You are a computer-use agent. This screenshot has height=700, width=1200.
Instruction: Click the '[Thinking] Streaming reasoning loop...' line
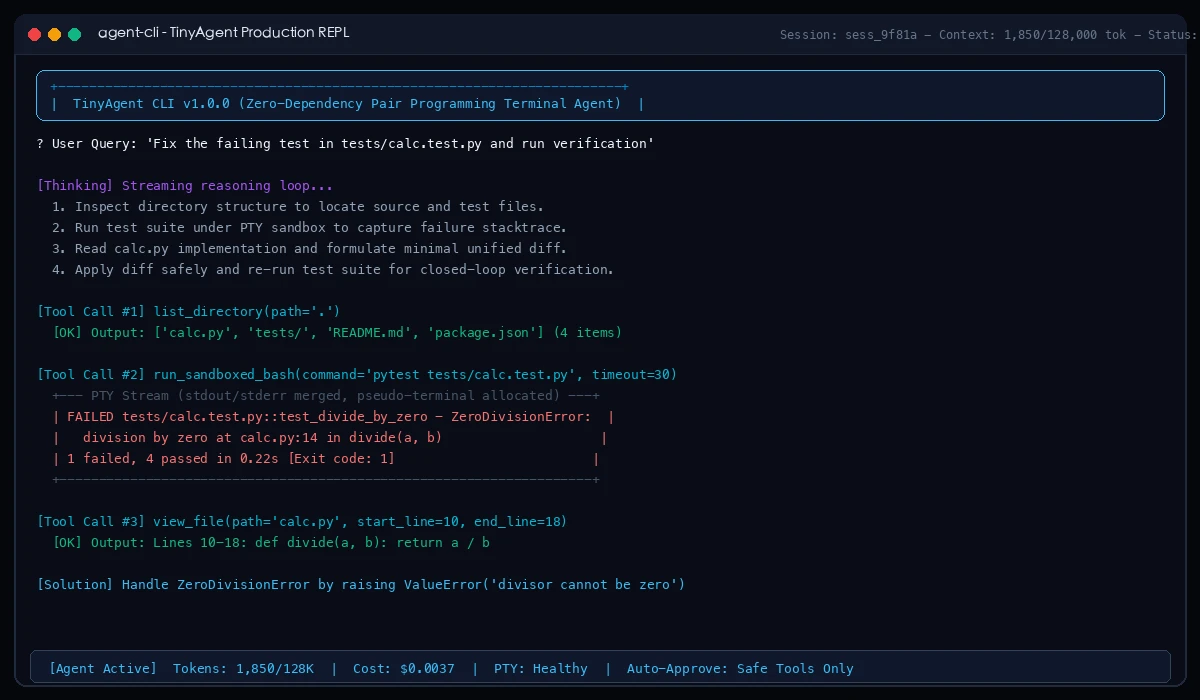pyautogui.click(x=185, y=186)
